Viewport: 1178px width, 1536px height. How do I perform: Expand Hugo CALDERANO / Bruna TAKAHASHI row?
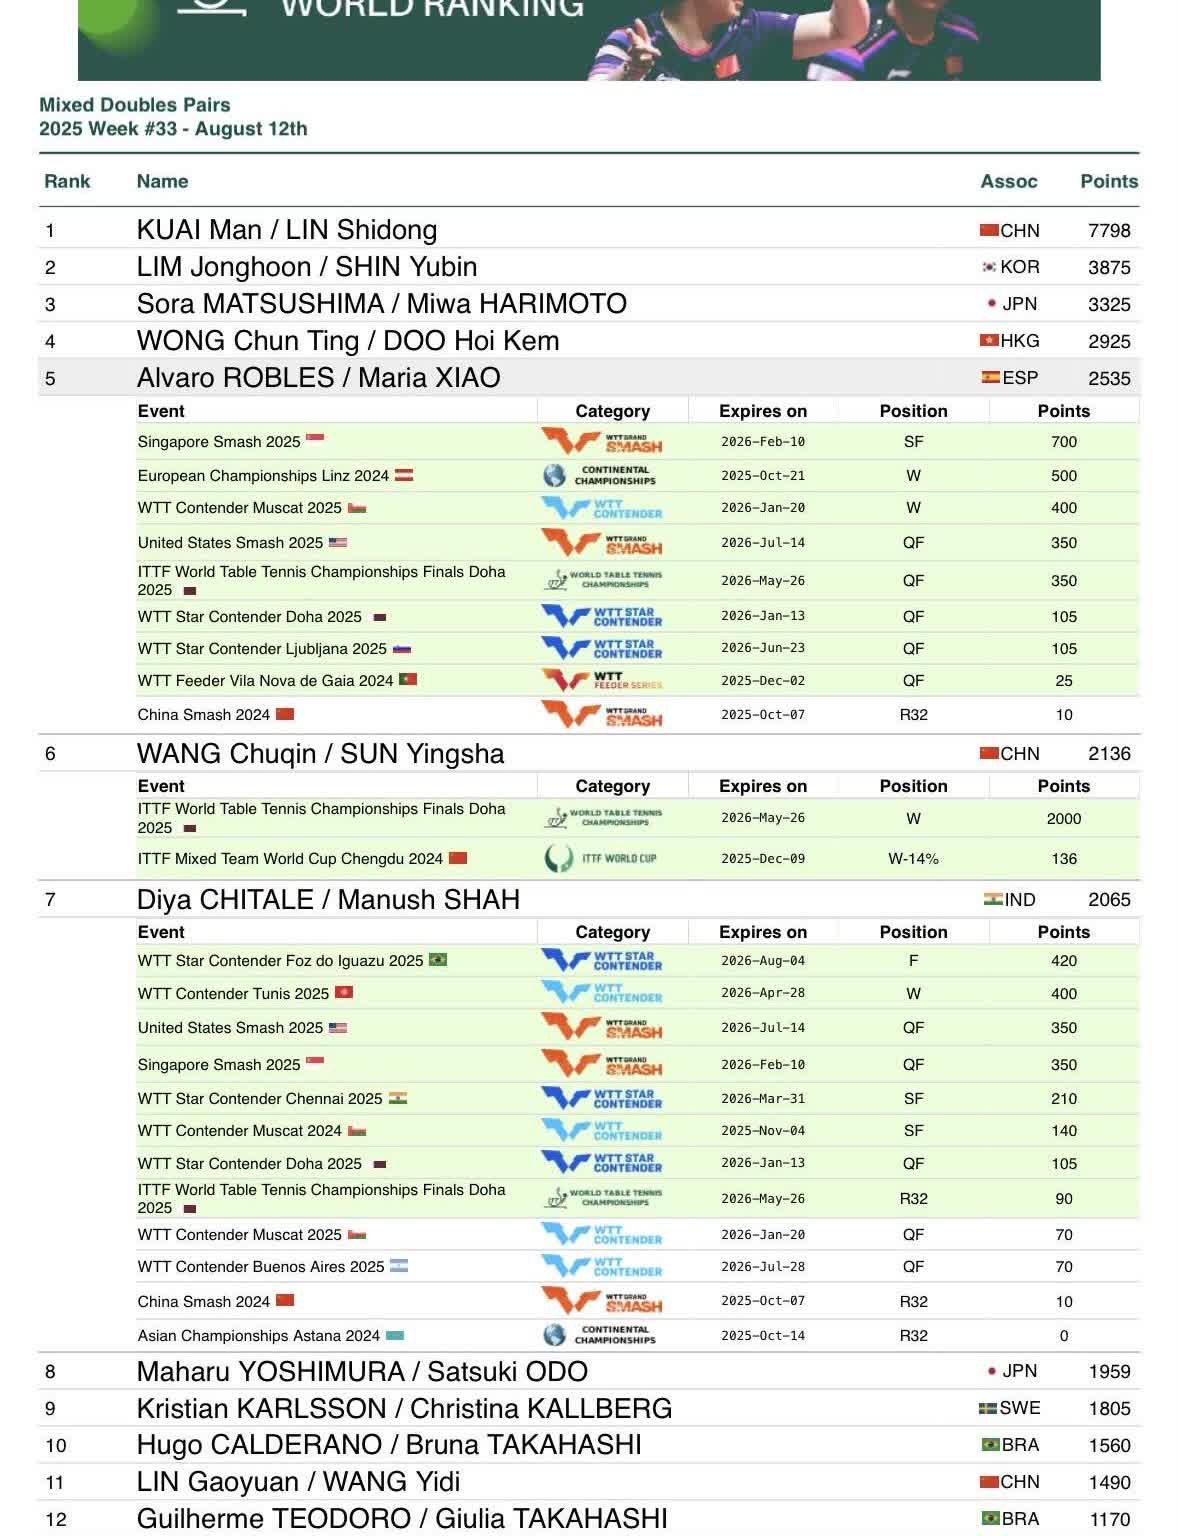point(588,1445)
